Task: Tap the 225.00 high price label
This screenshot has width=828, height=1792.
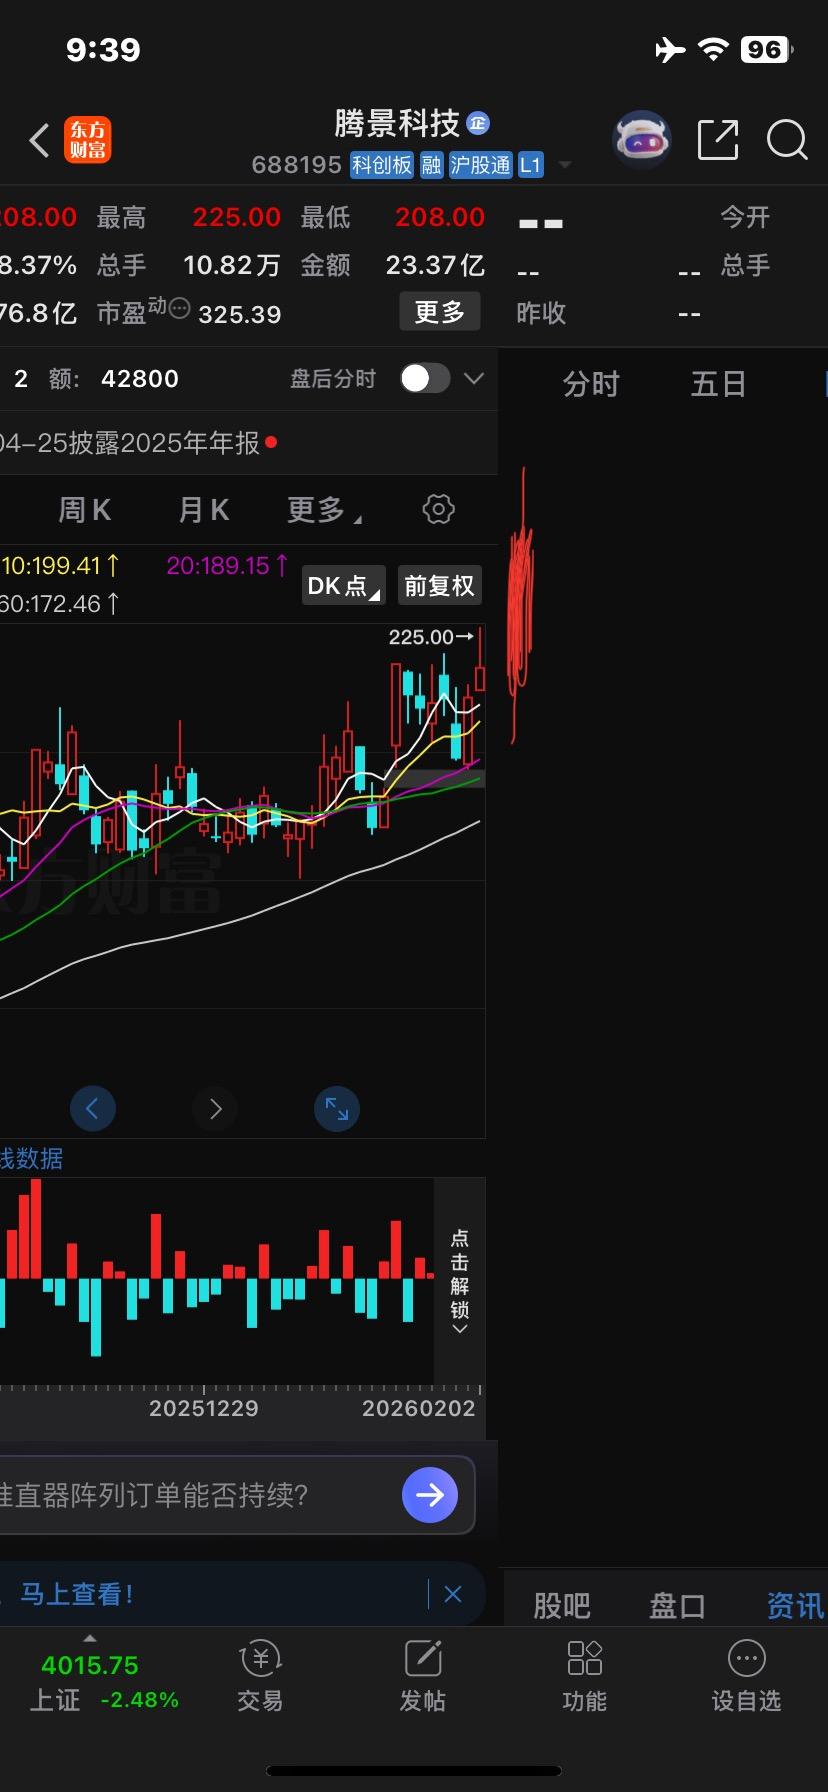Action: (x=421, y=637)
